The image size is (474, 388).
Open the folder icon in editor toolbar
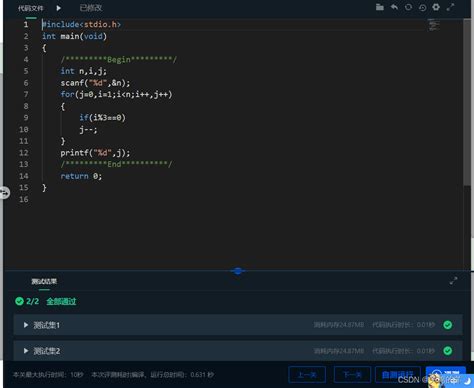(x=380, y=7)
